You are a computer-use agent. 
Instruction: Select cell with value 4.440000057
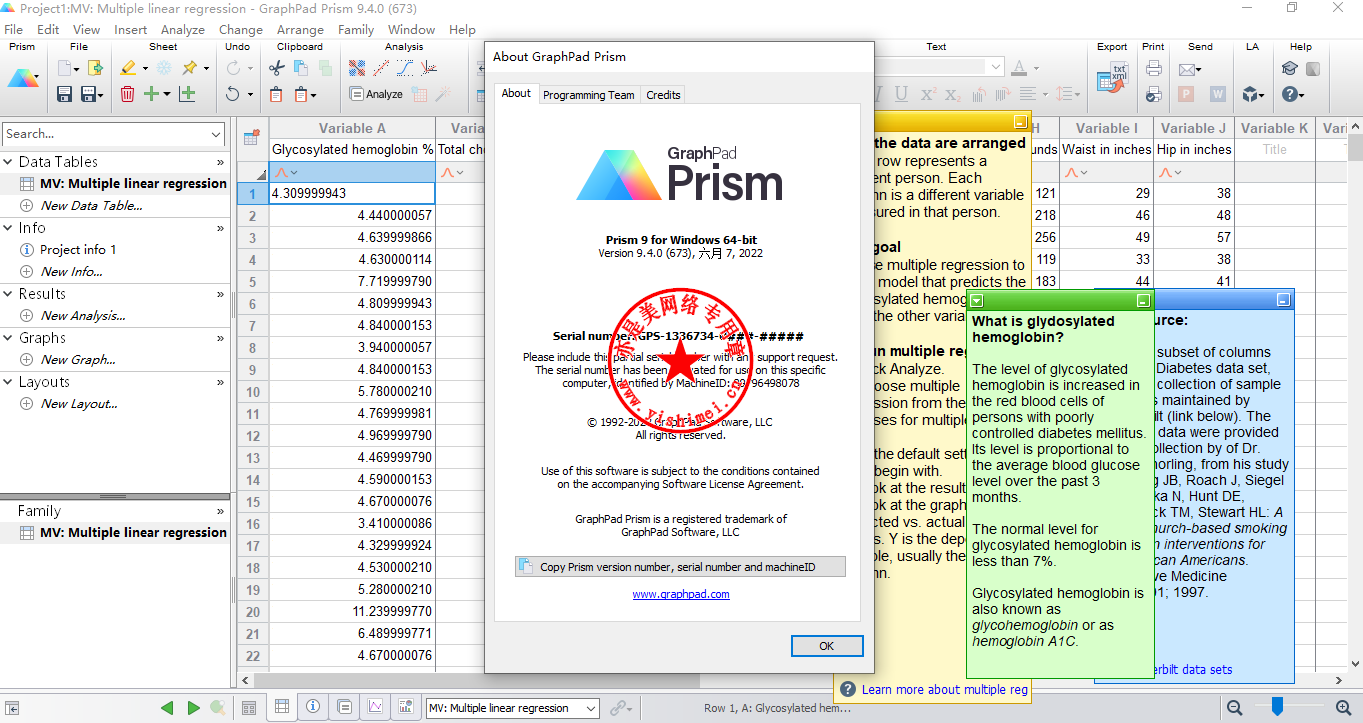(352, 215)
